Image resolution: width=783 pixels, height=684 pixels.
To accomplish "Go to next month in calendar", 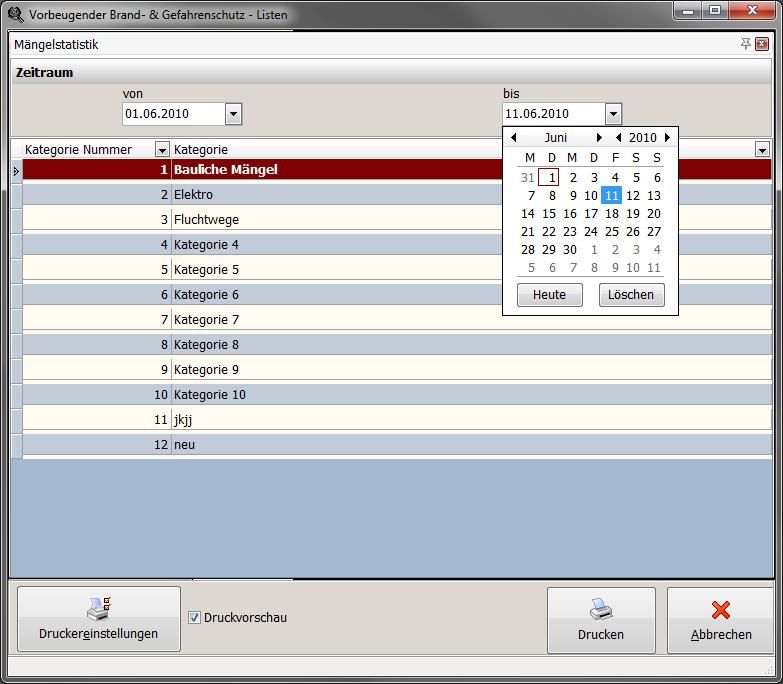I will [599, 138].
